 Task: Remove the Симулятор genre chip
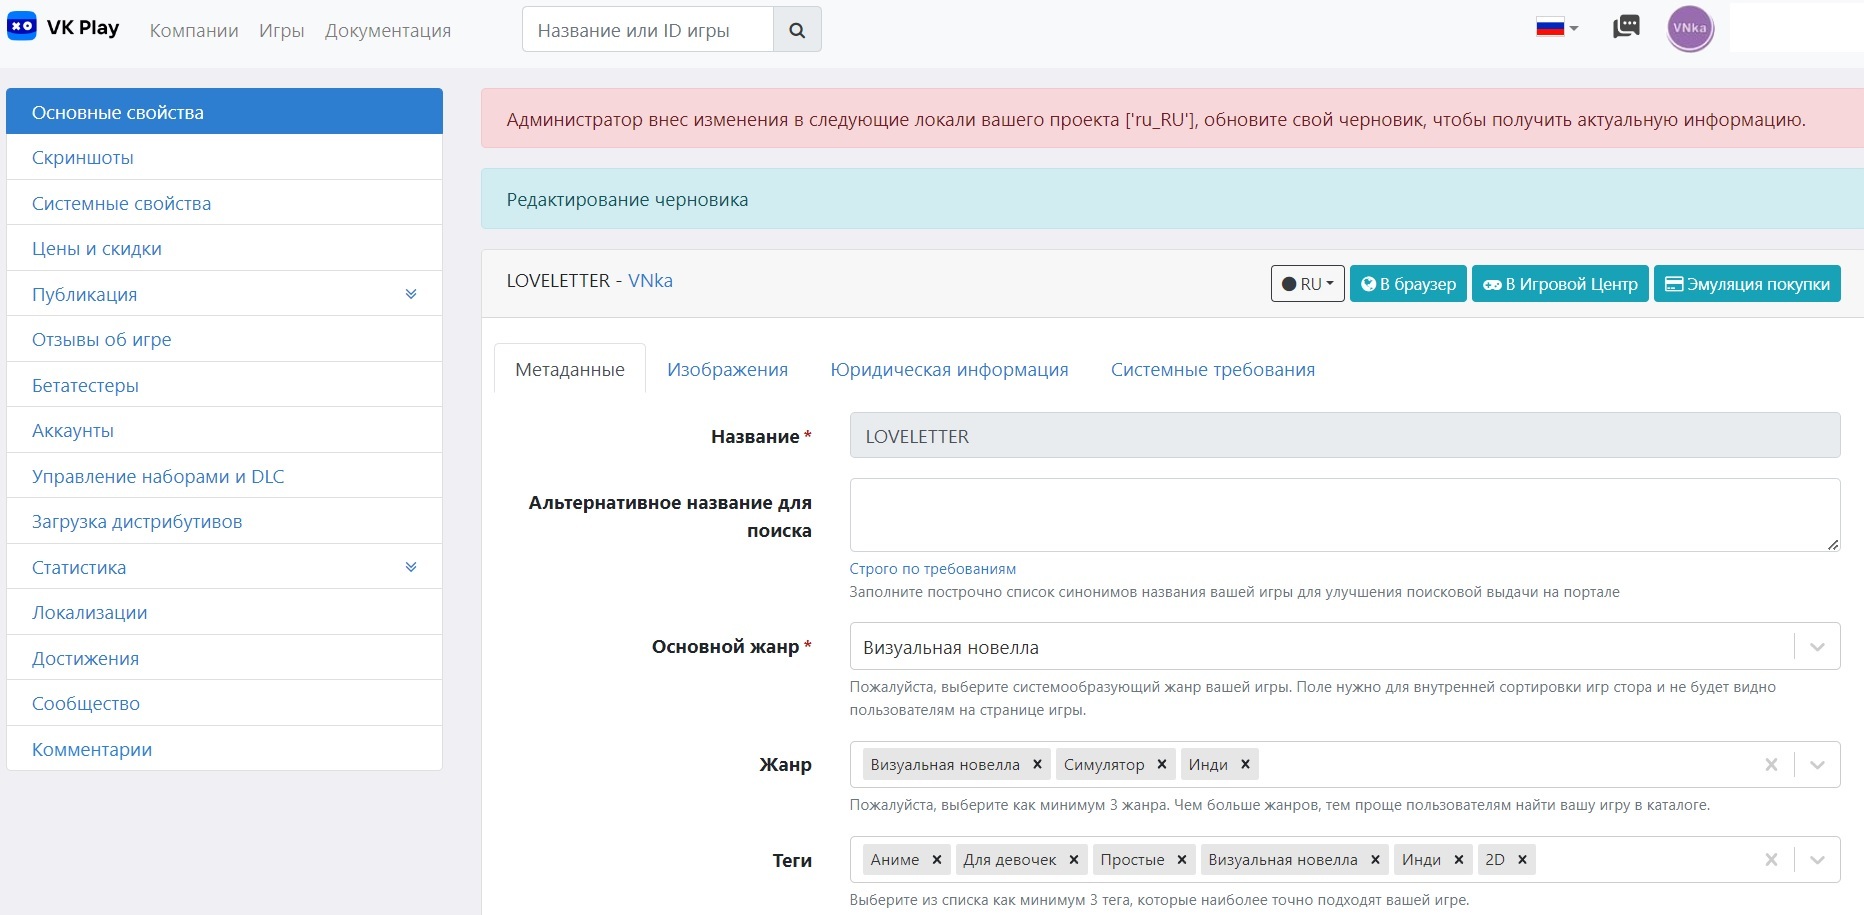pyautogui.click(x=1162, y=765)
